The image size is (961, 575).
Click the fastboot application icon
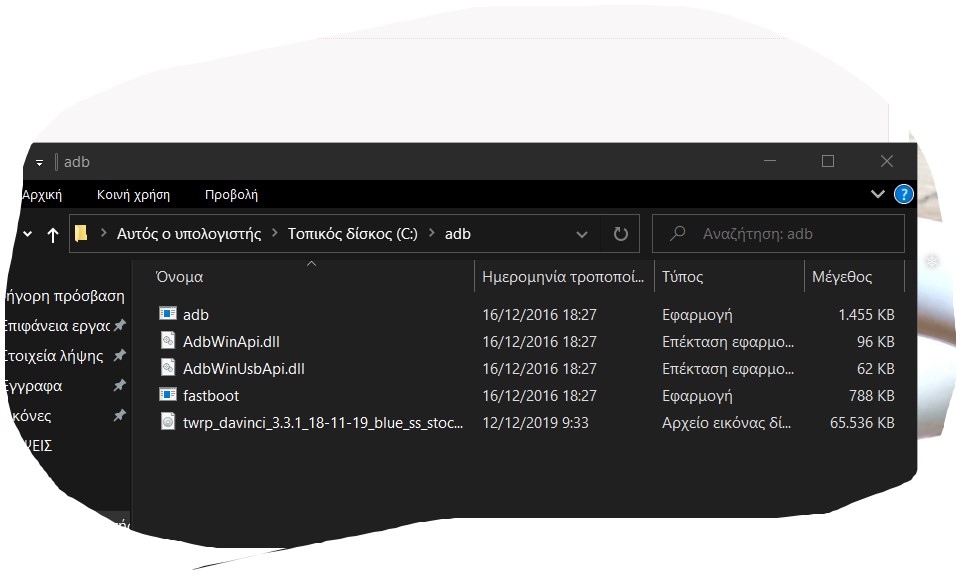pos(167,395)
